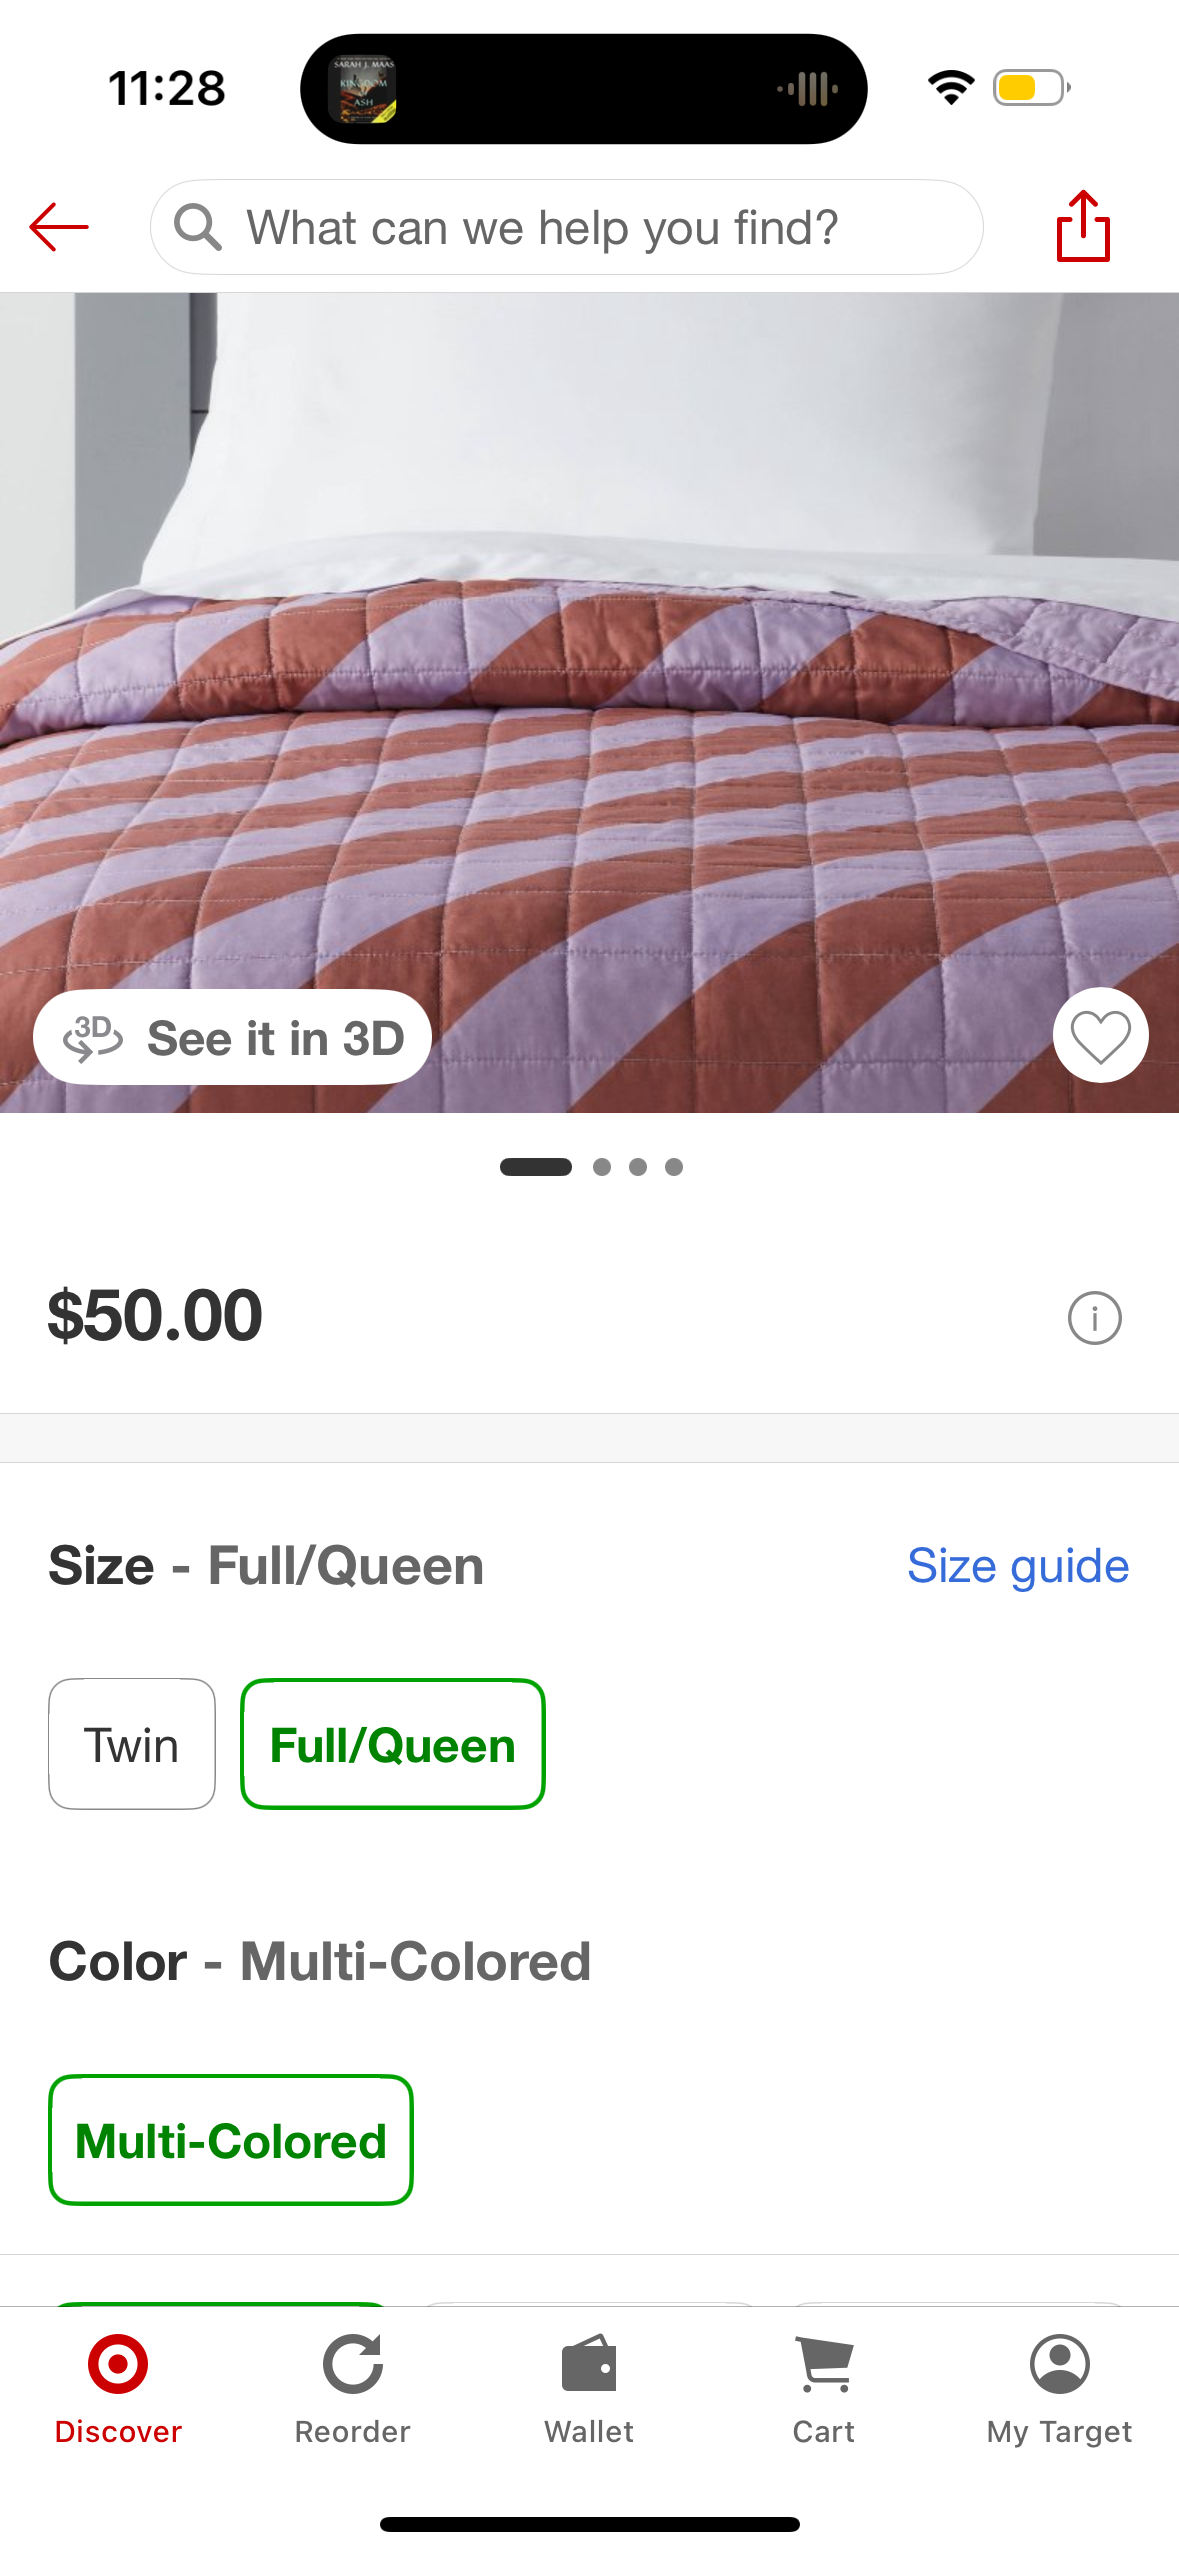Tap the quilt product photo
The image size is (1179, 2556).
(590, 700)
